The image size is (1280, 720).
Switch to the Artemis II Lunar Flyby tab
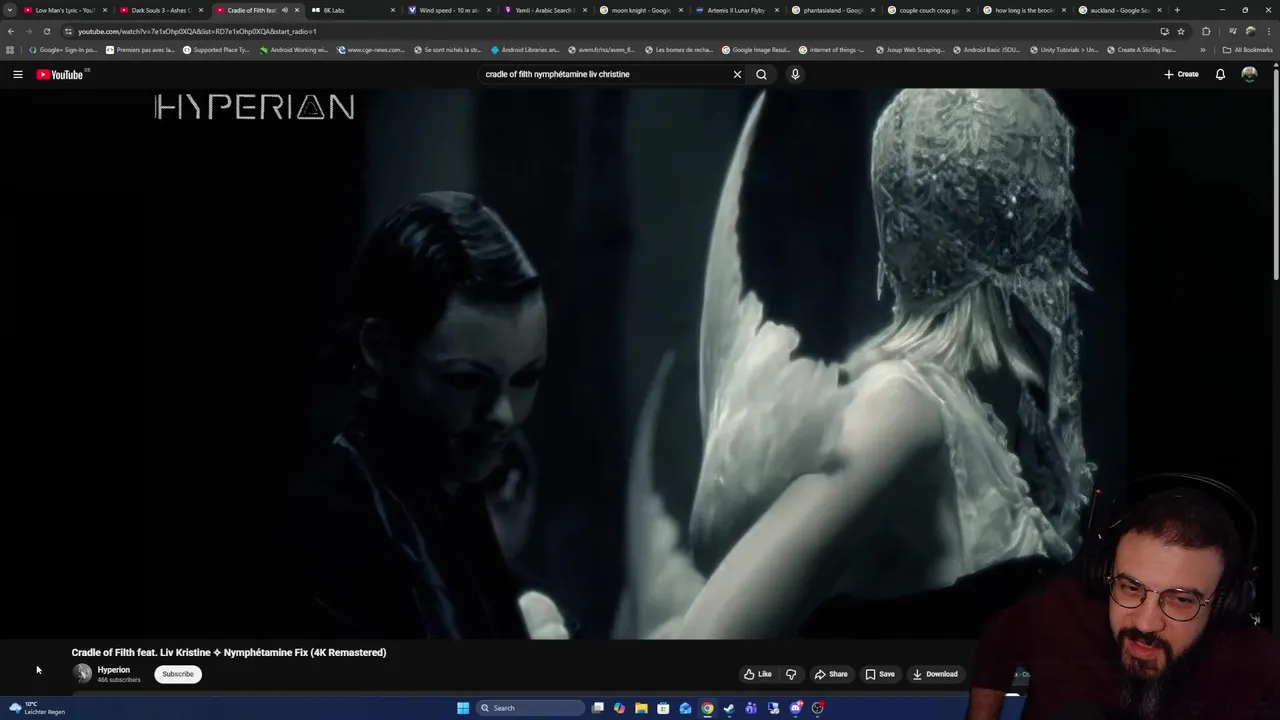coord(736,10)
